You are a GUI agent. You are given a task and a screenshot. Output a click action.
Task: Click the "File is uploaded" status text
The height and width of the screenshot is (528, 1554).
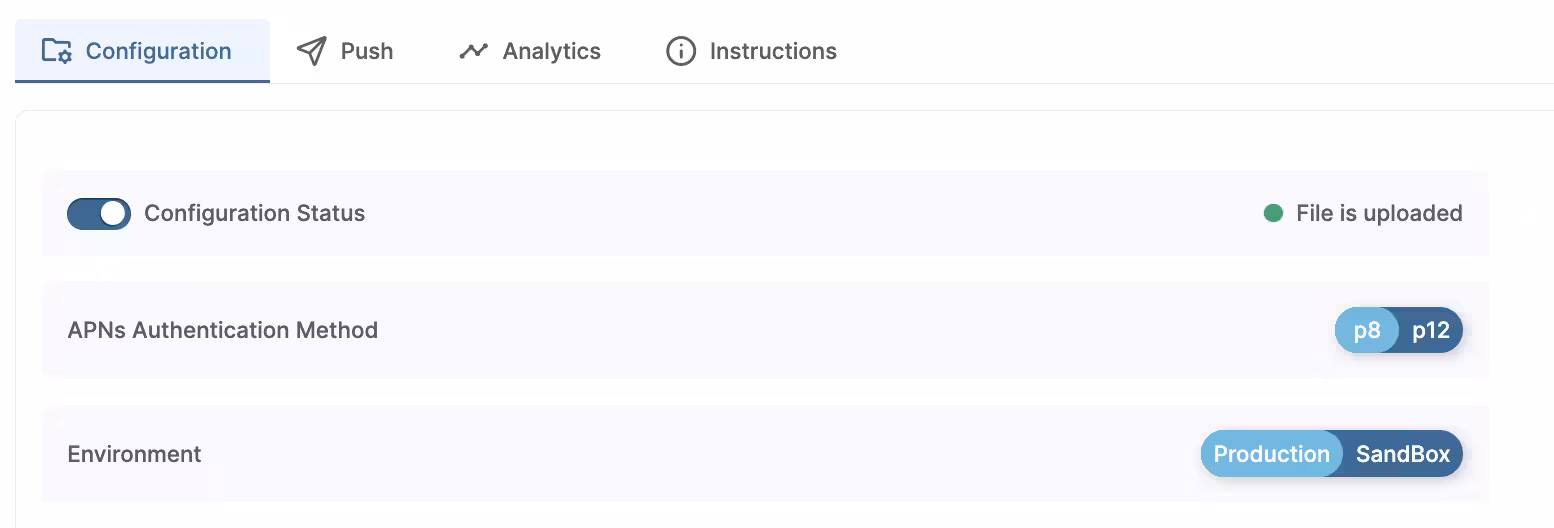(1379, 213)
